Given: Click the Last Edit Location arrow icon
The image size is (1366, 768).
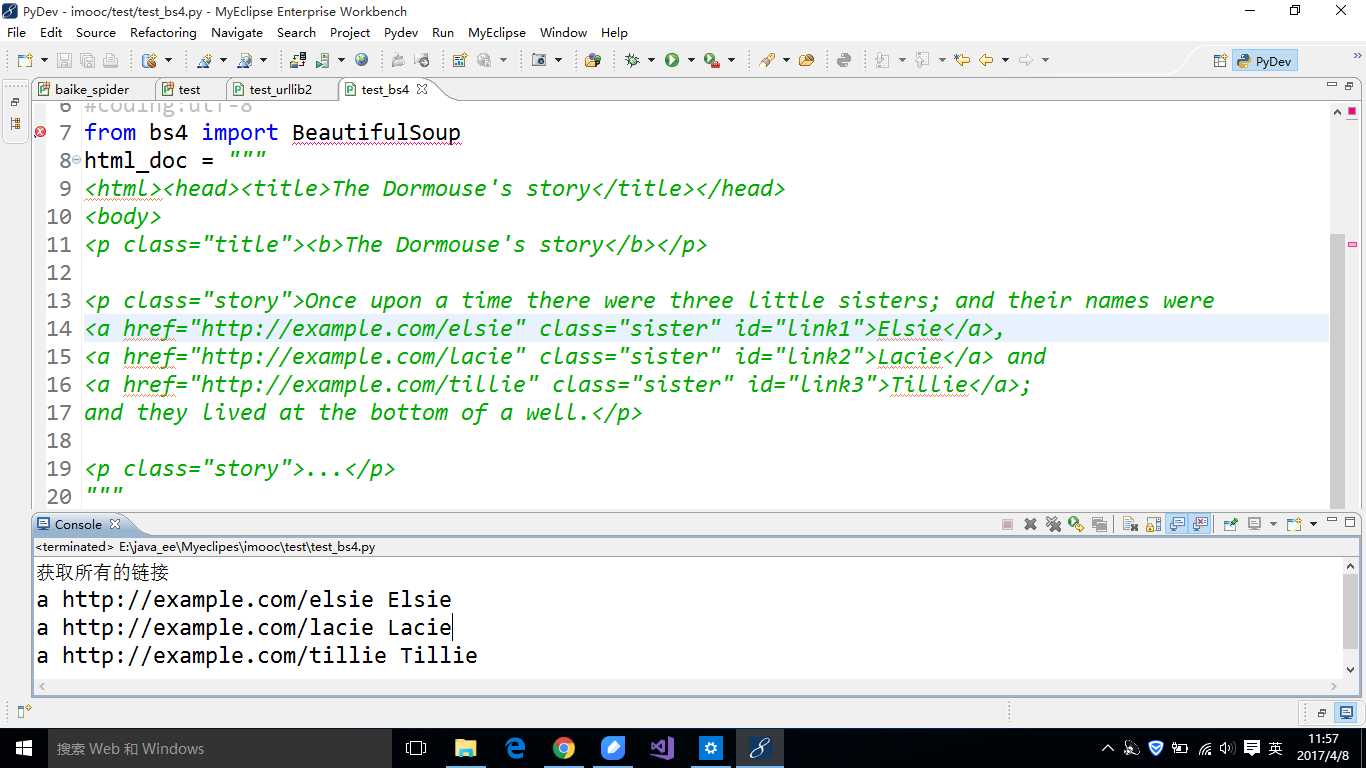Looking at the screenshot, I should [x=962, y=60].
